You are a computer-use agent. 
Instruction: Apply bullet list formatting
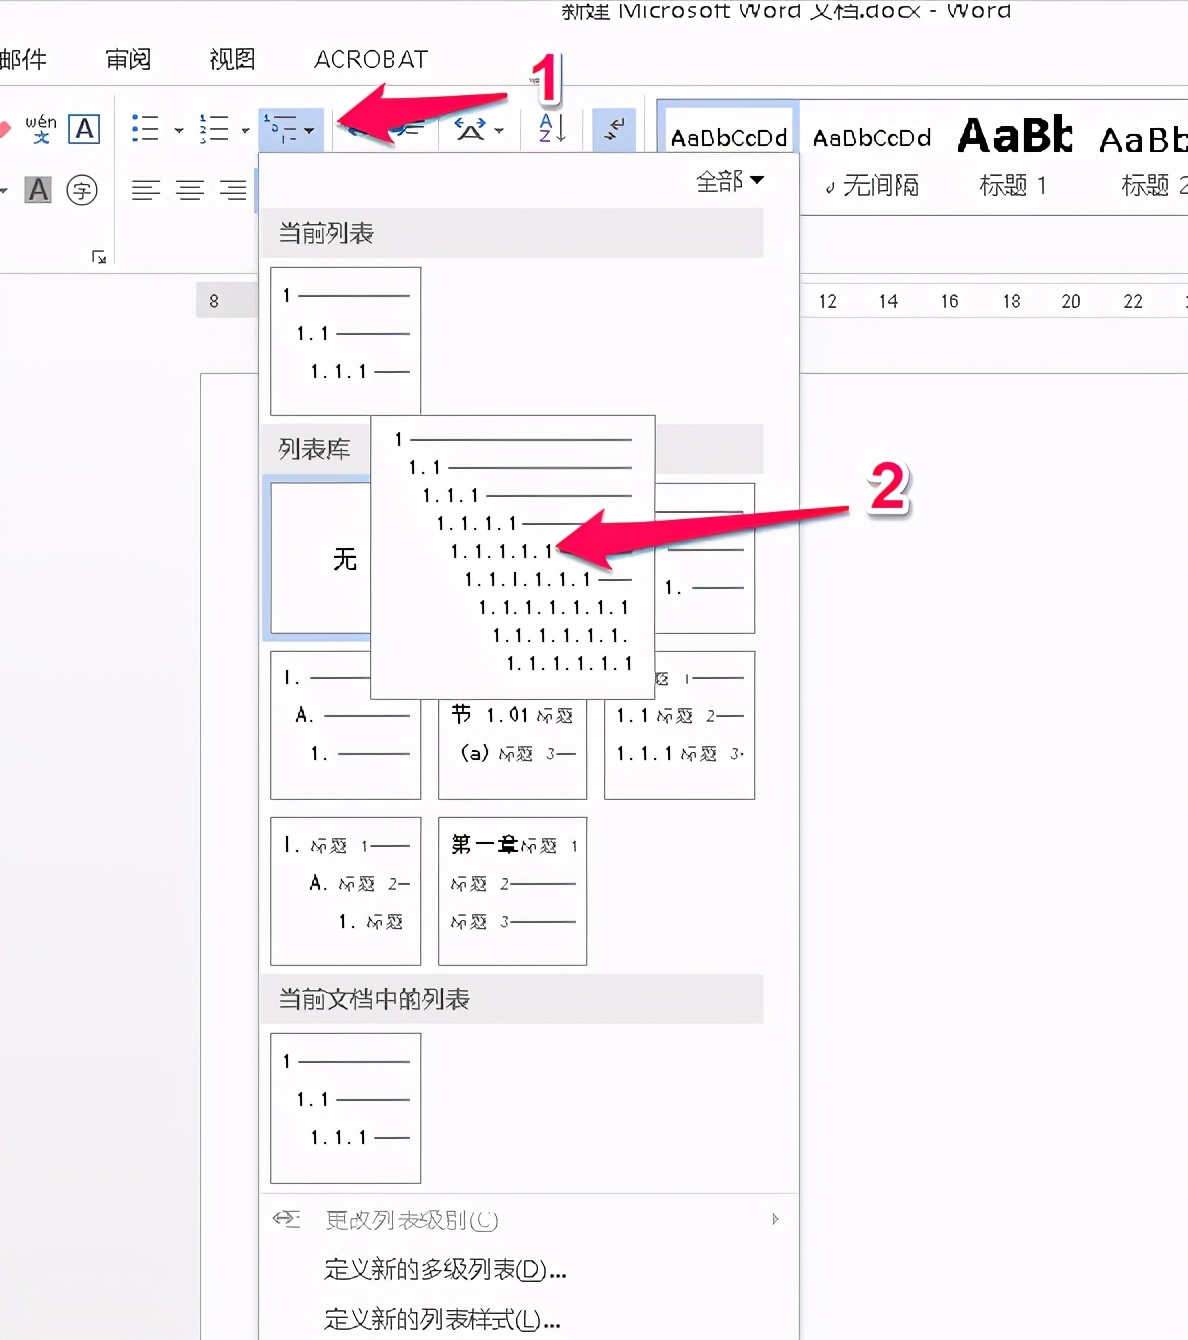click(146, 129)
